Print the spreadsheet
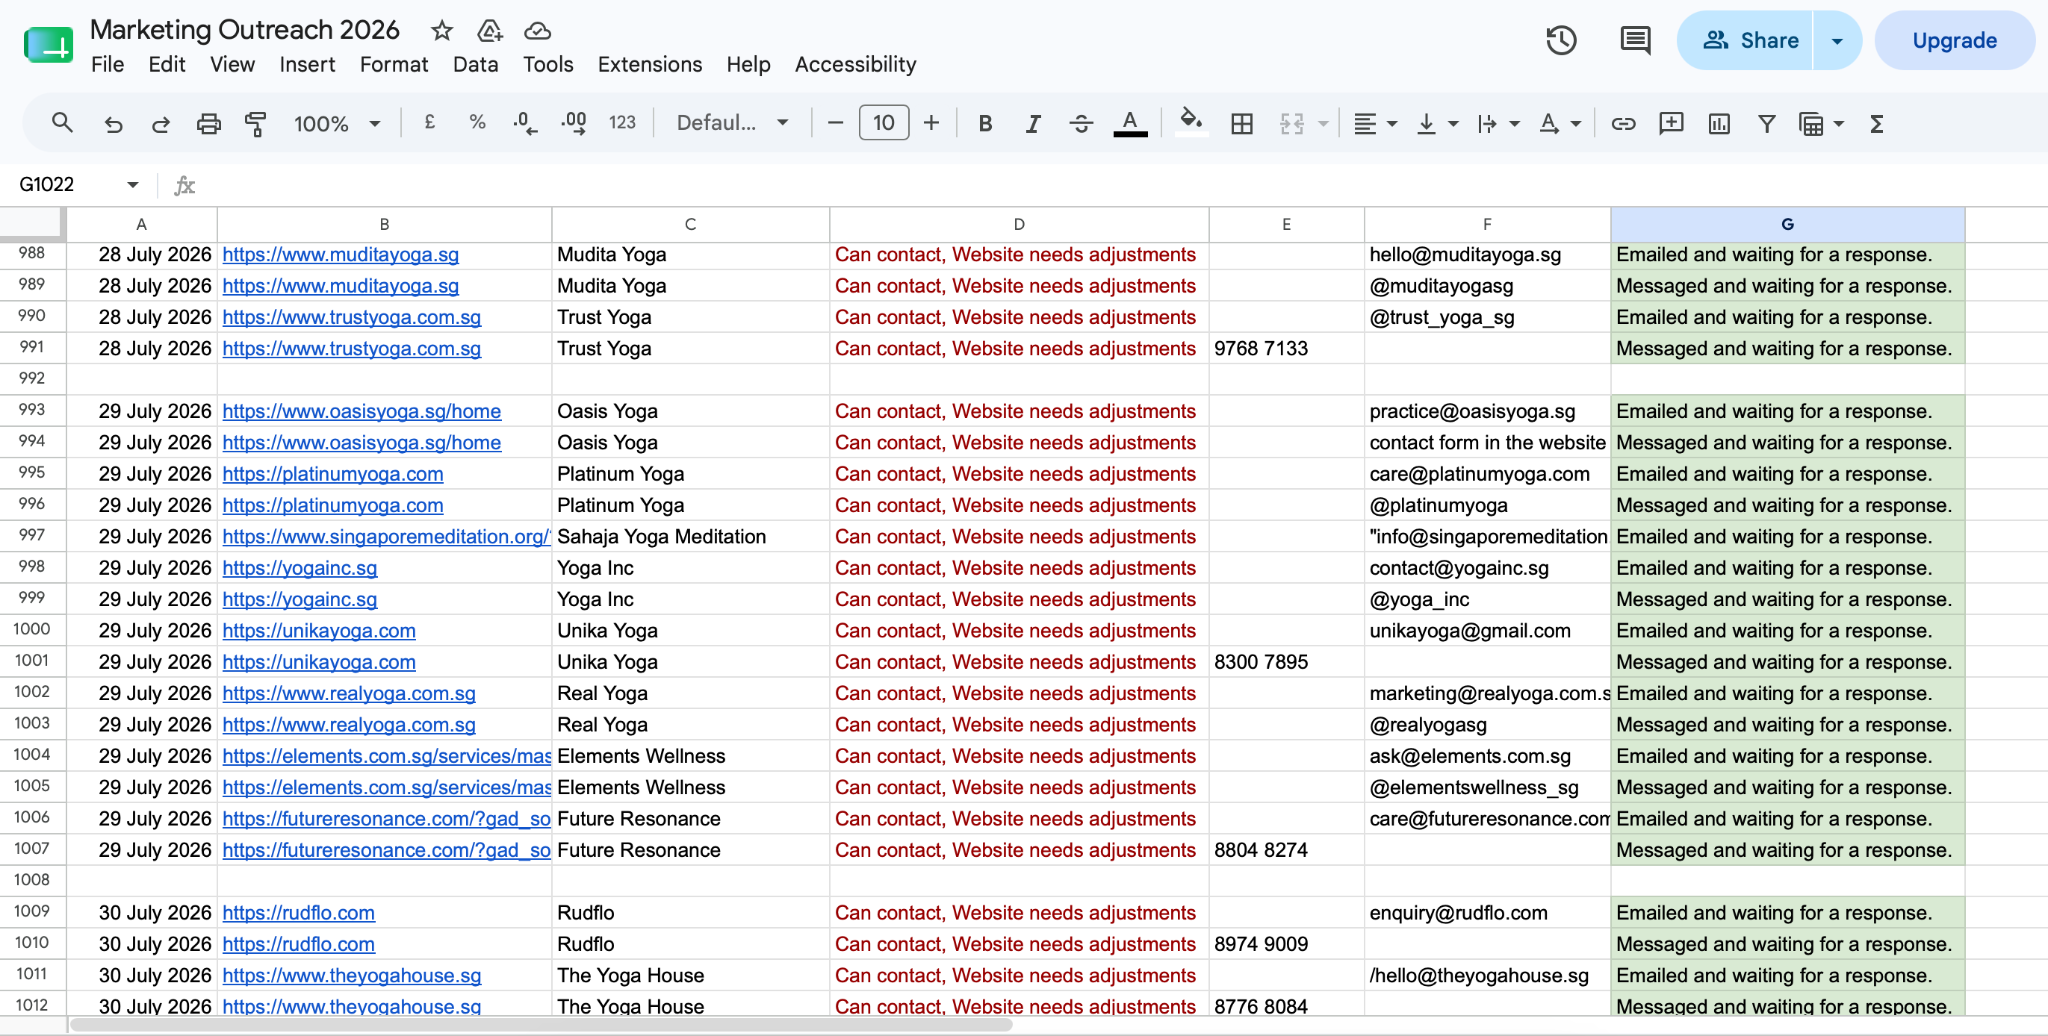2048x1036 pixels. pos(208,124)
